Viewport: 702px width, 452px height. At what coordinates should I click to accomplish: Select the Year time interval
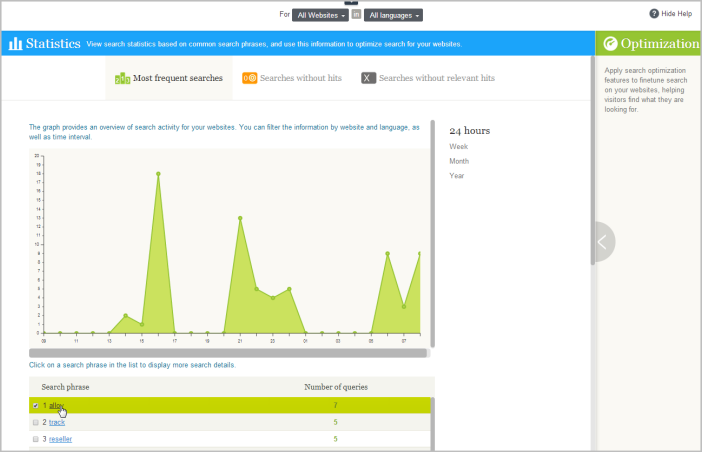[457, 175]
